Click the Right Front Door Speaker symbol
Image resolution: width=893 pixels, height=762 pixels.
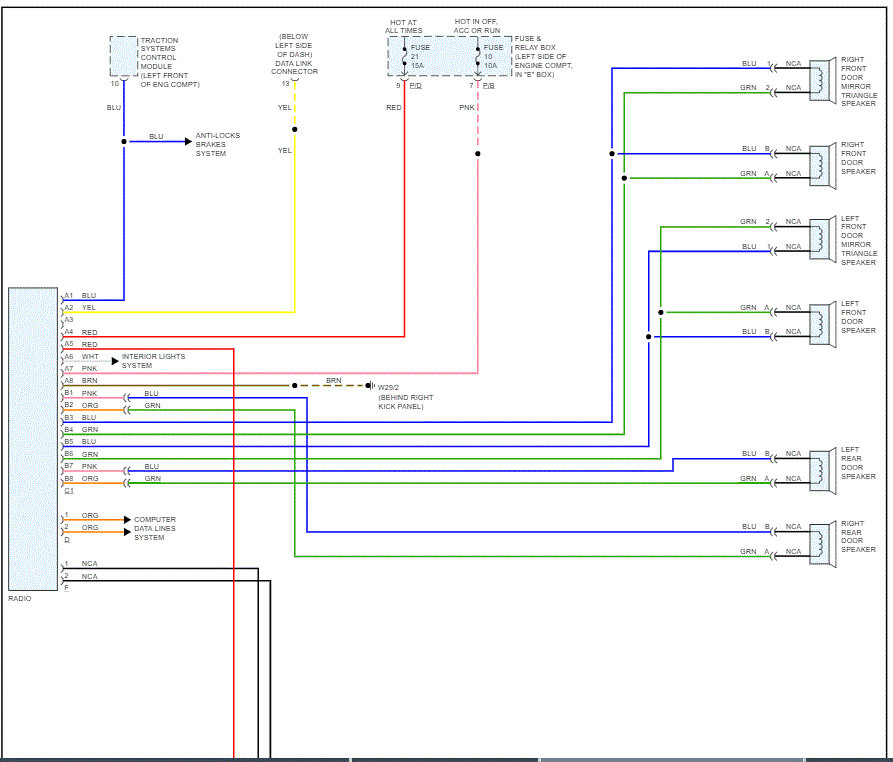(822, 166)
